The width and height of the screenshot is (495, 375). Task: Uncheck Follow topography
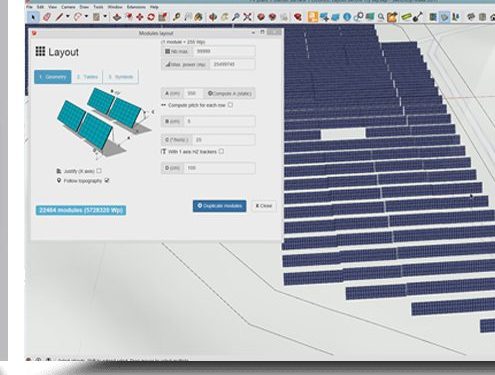[x=107, y=180]
